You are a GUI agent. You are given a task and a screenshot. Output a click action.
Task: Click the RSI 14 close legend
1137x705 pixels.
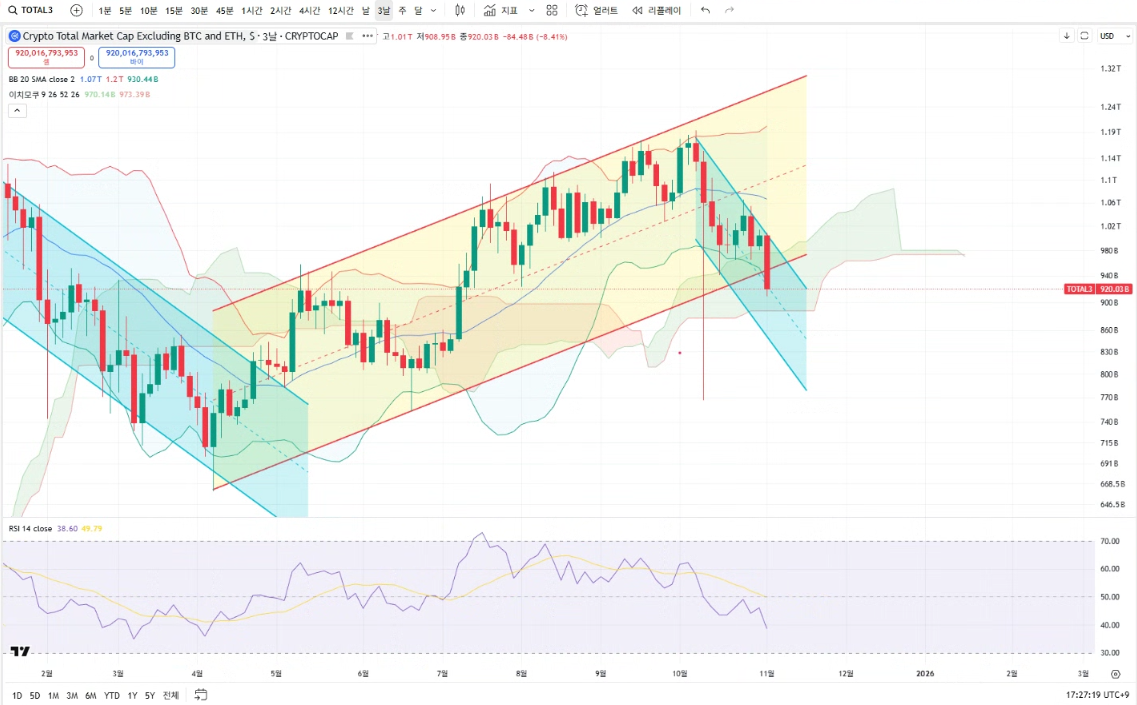[30, 529]
